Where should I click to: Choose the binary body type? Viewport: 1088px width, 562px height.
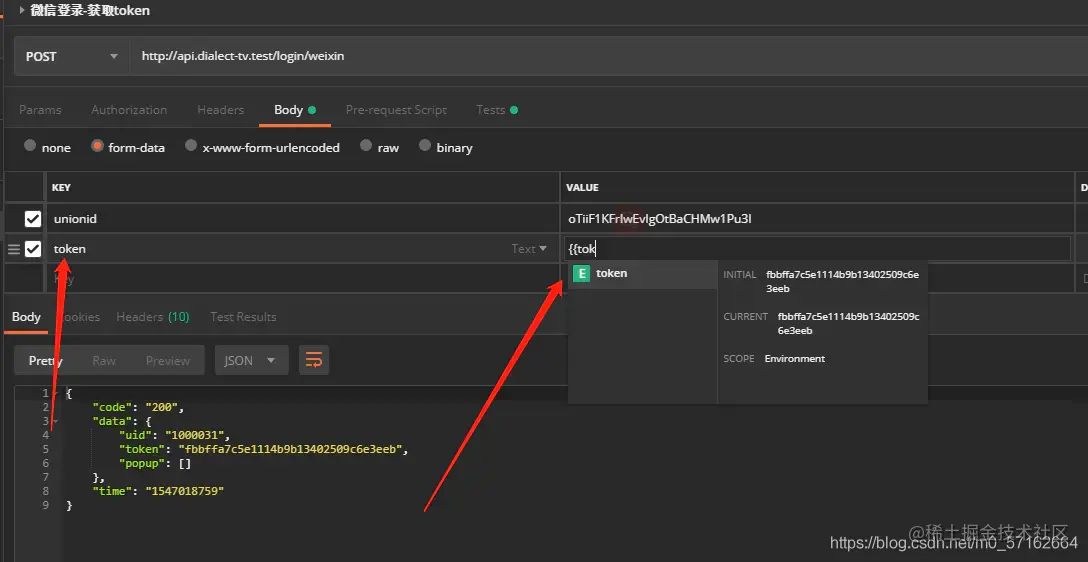point(425,146)
